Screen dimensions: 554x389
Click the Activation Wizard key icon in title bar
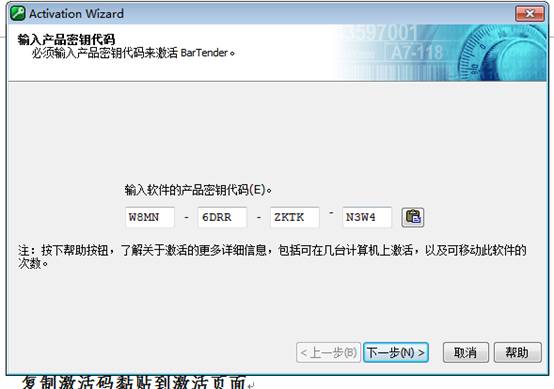point(18,13)
